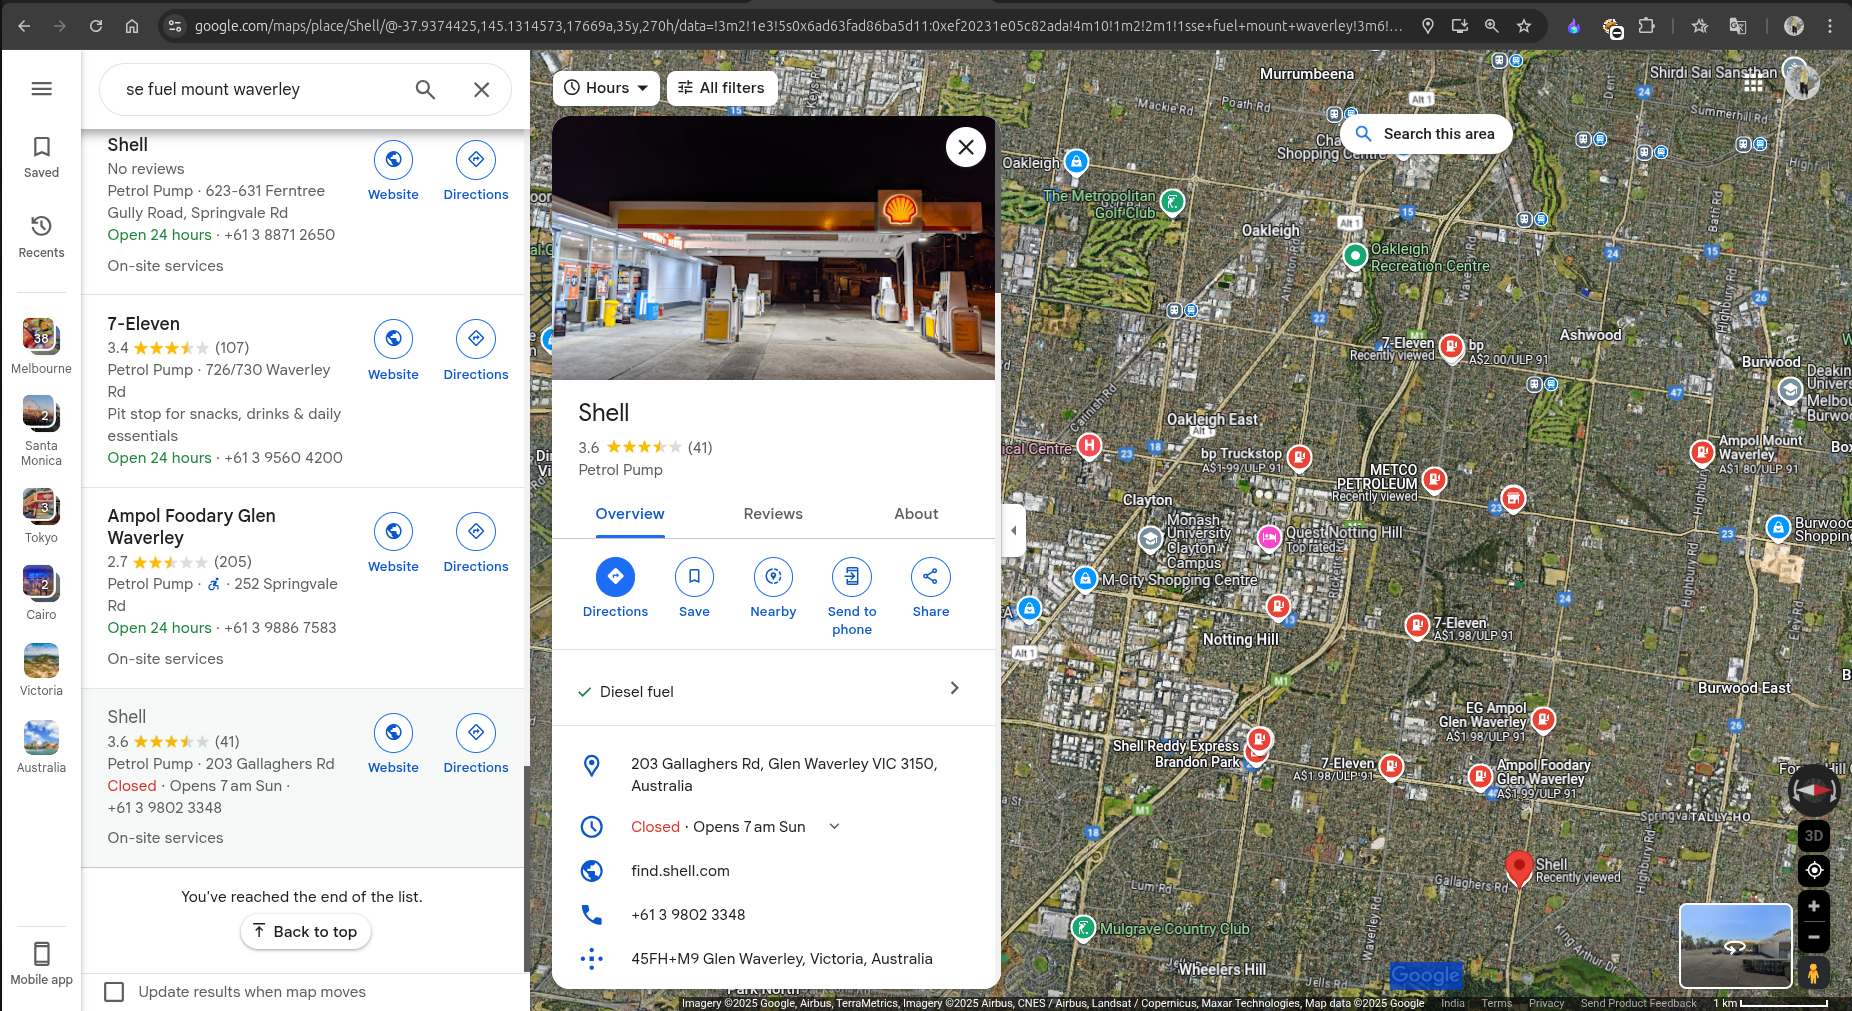Click the map compass control
This screenshot has width=1852, height=1011.
click(1813, 790)
